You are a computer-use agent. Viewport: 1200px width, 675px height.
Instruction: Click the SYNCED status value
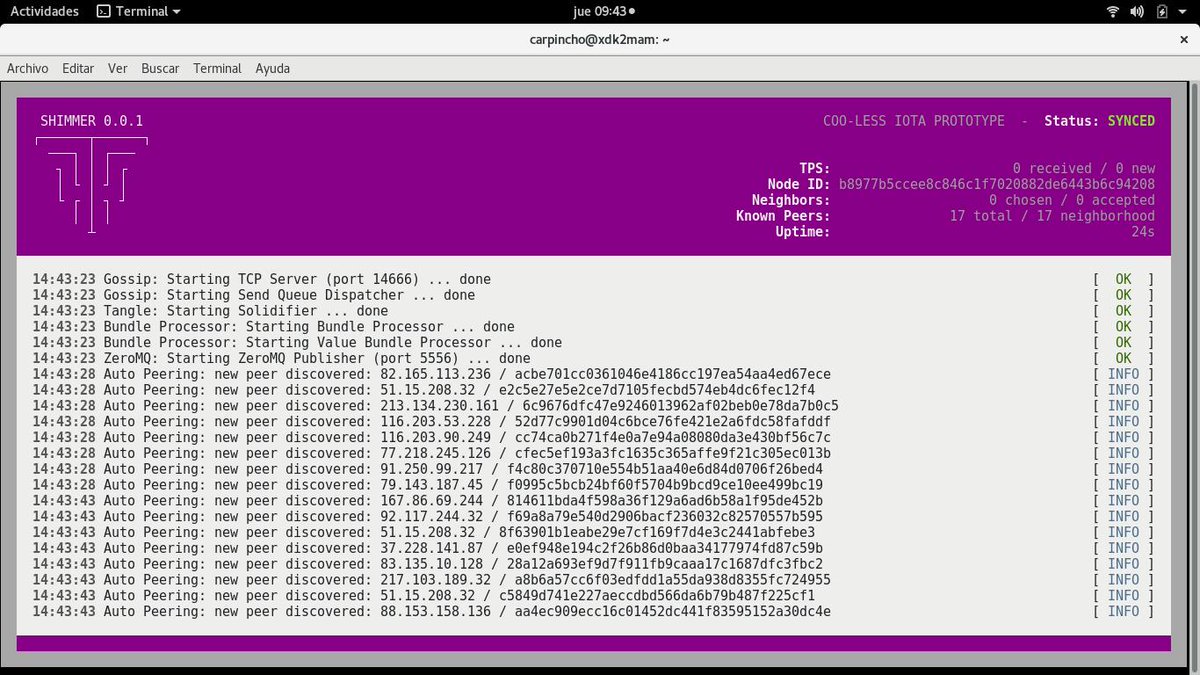click(1131, 121)
